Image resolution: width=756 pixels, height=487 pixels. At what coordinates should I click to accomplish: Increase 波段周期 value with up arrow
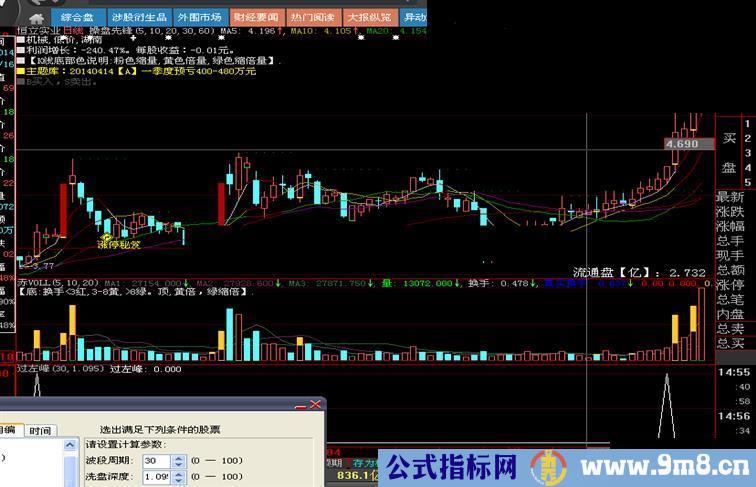point(178,456)
